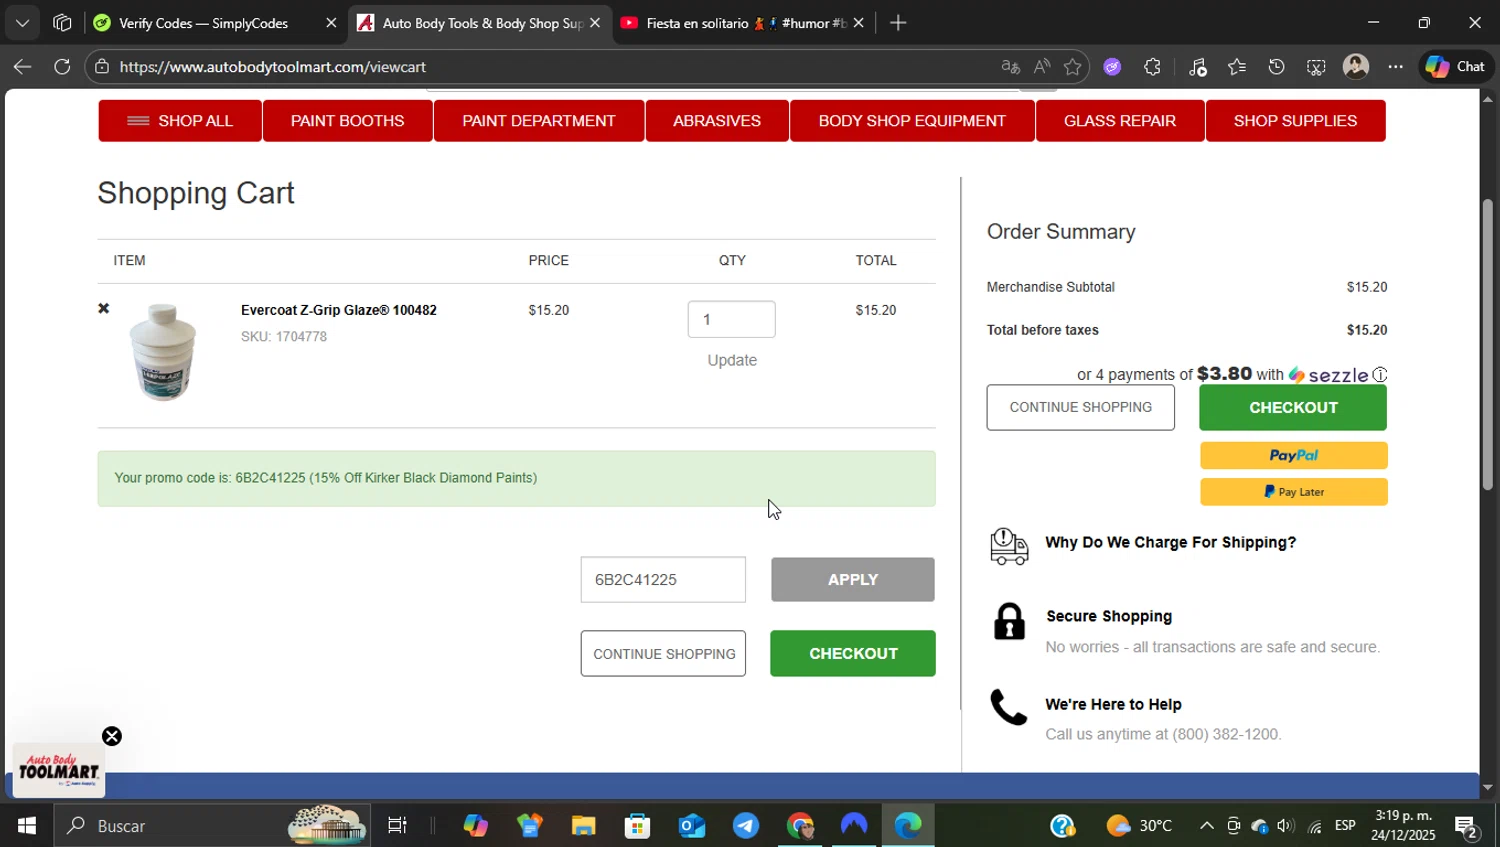Image resolution: width=1500 pixels, height=847 pixels.
Task: Select the address bar URL
Action: 273,67
